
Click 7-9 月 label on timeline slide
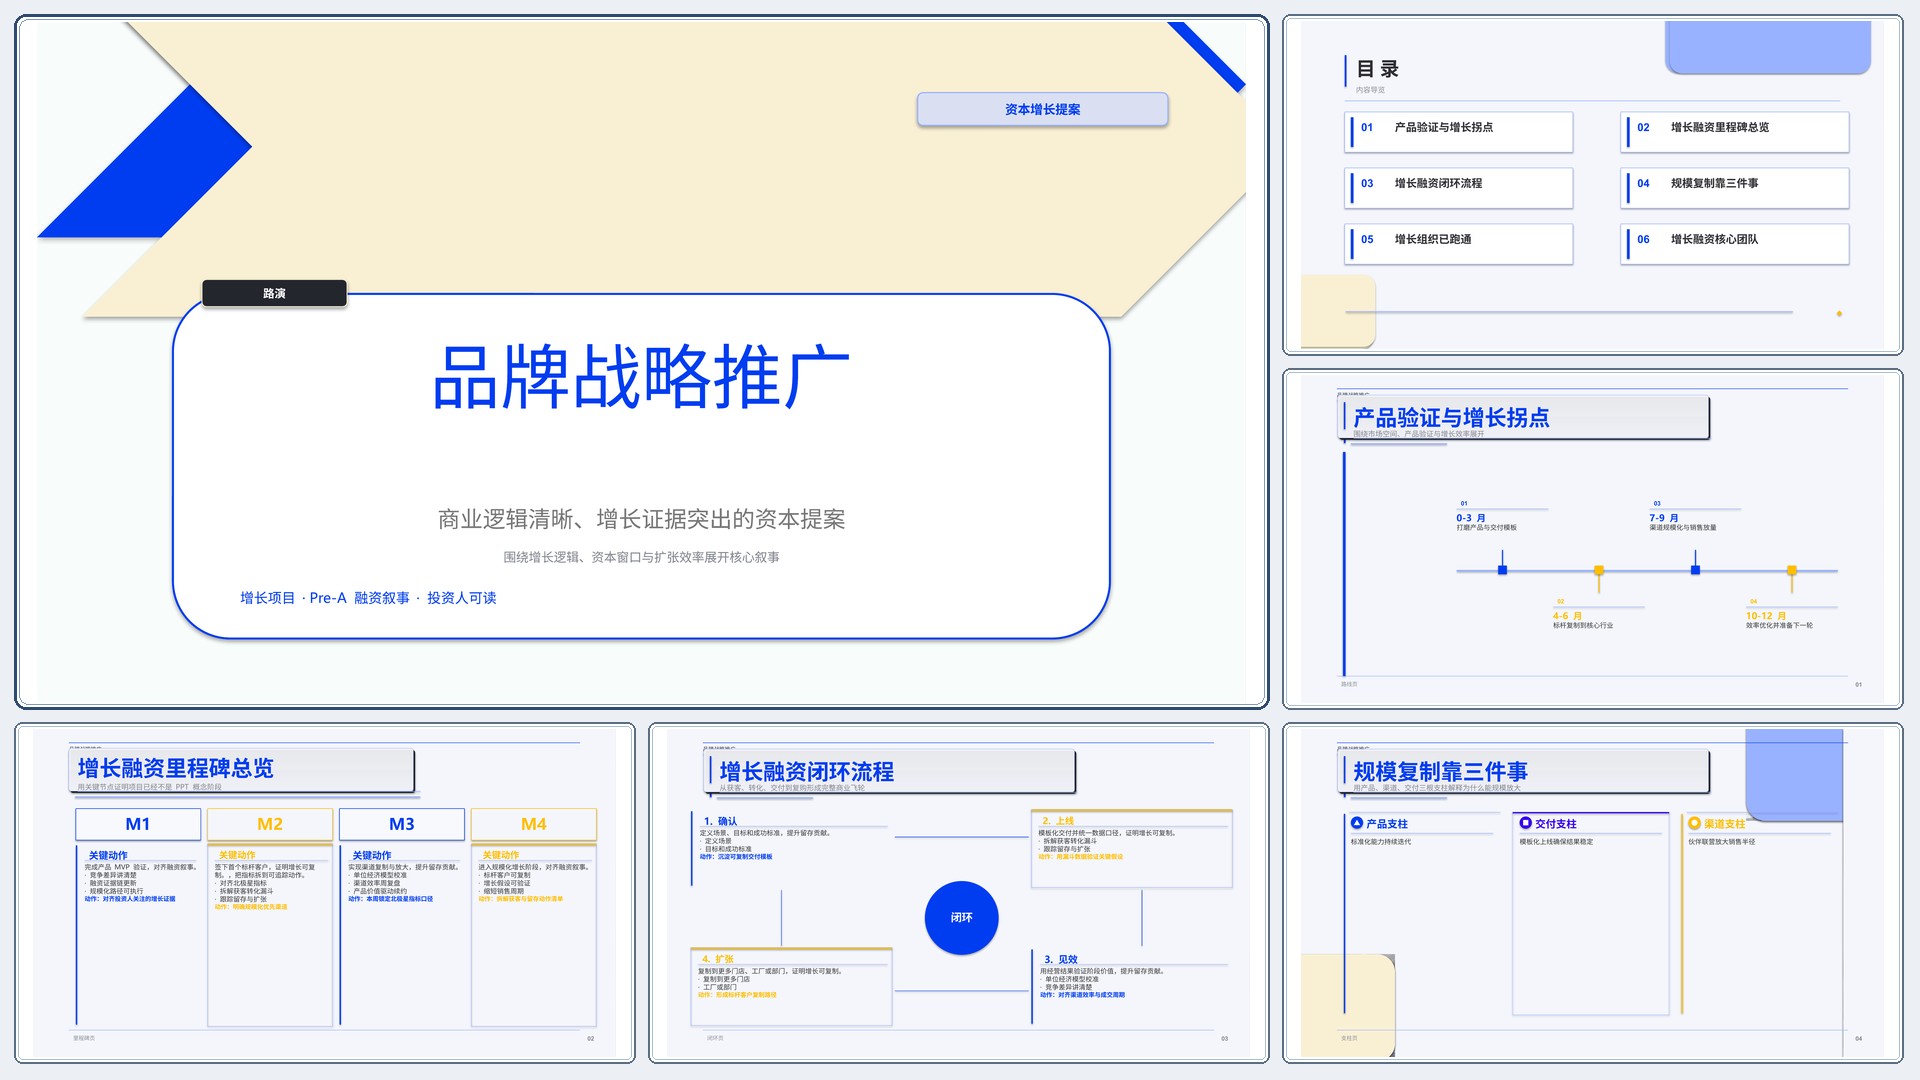point(1664,517)
